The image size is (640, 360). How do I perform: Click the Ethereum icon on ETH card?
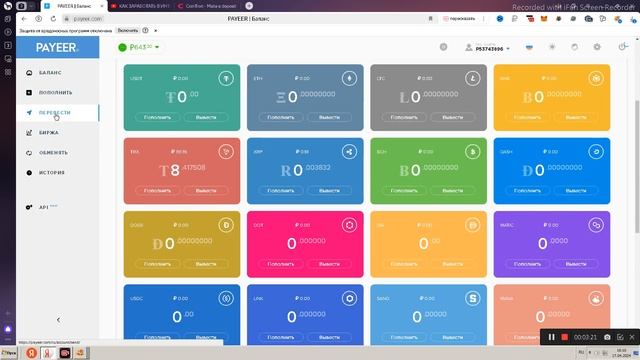pyautogui.click(x=349, y=78)
